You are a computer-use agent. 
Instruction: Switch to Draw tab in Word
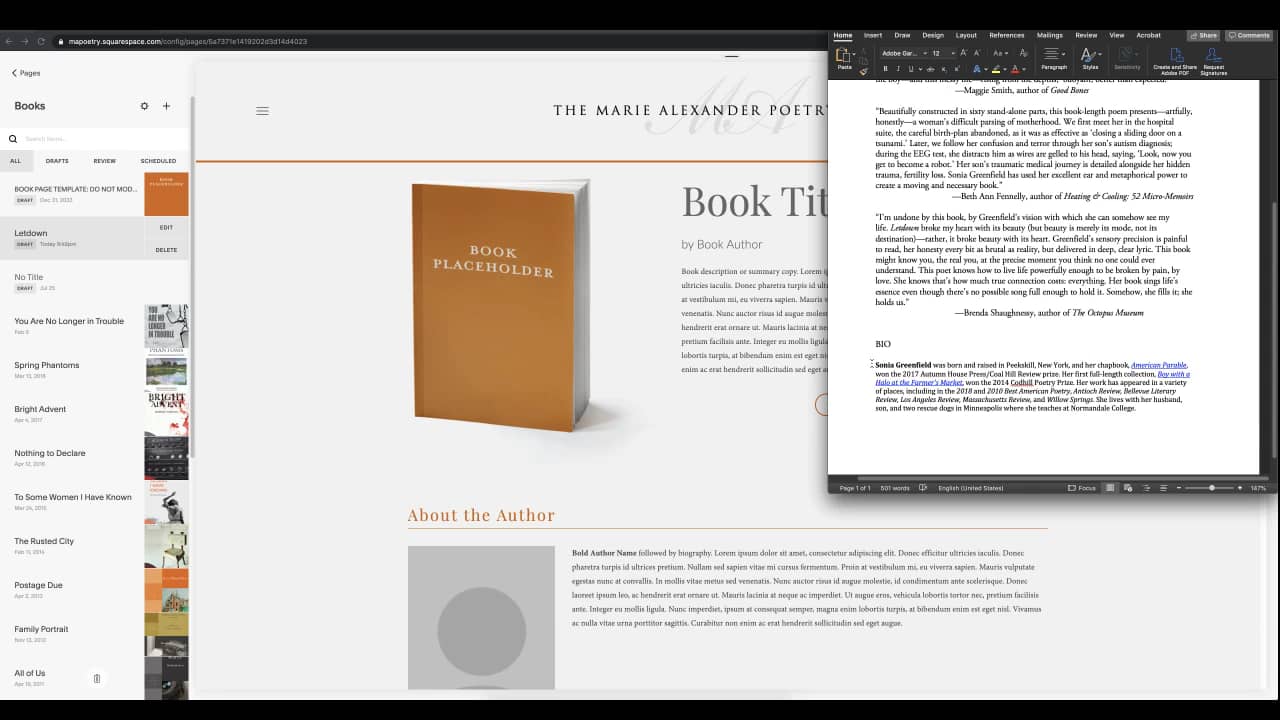[x=902, y=35]
